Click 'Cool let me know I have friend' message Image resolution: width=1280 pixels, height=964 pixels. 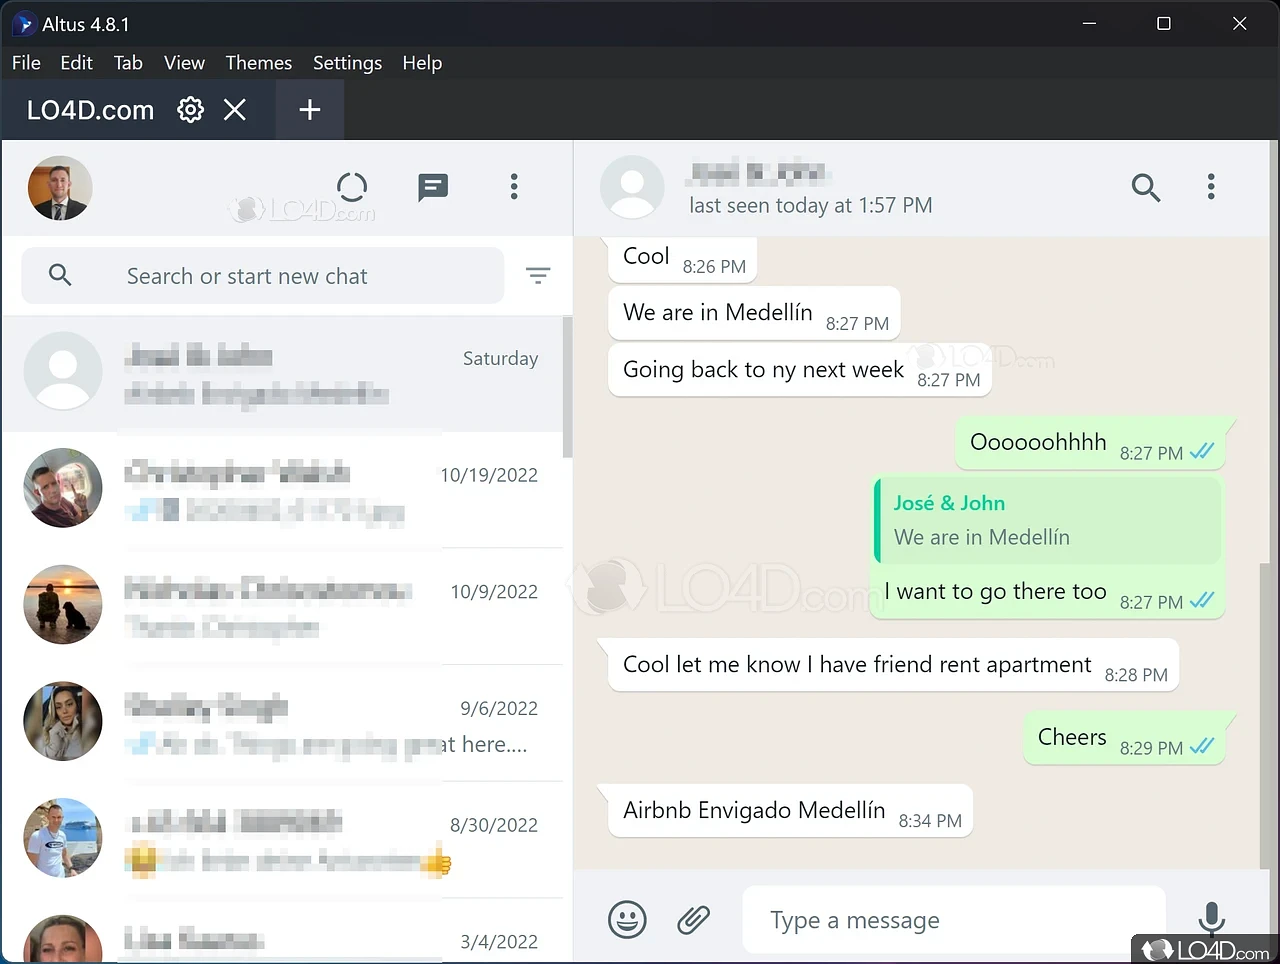coord(894,666)
